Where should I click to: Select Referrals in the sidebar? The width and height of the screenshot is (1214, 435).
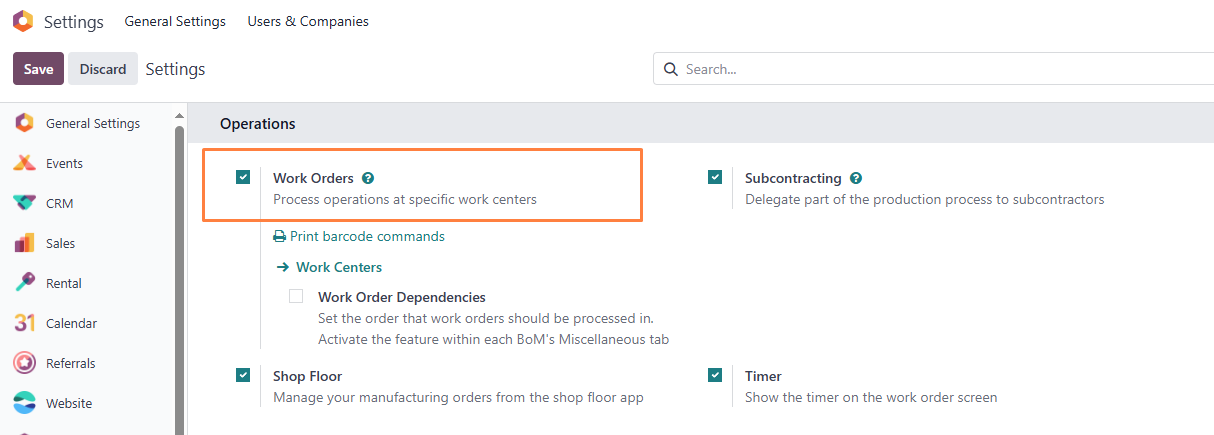pyautogui.click(x=70, y=363)
